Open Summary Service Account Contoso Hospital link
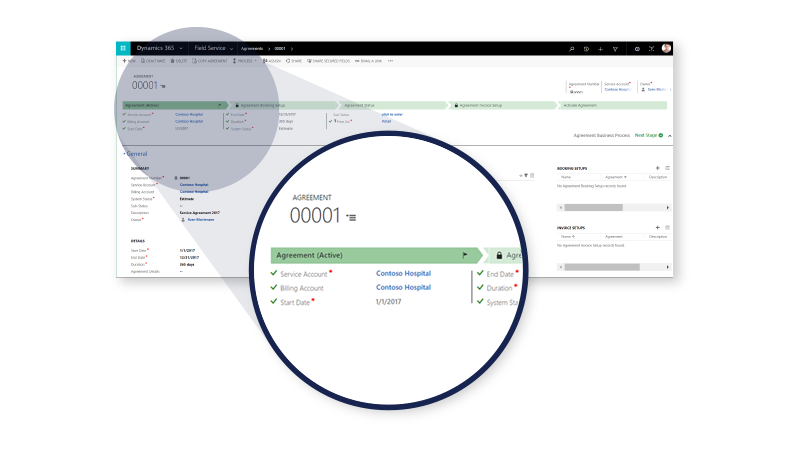 click(x=194, y=185)
